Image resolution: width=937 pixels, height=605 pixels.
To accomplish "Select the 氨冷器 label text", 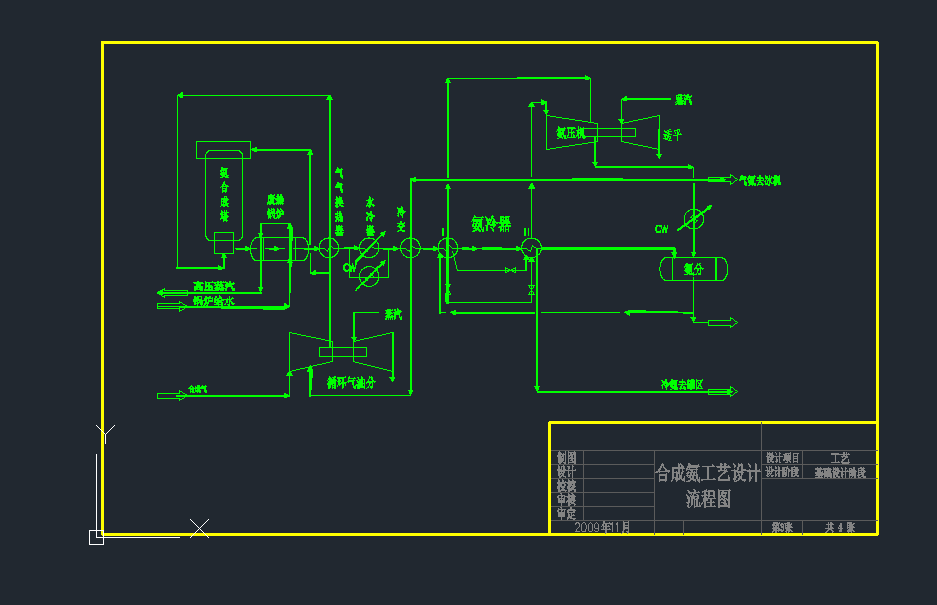I will pos(490,224).
